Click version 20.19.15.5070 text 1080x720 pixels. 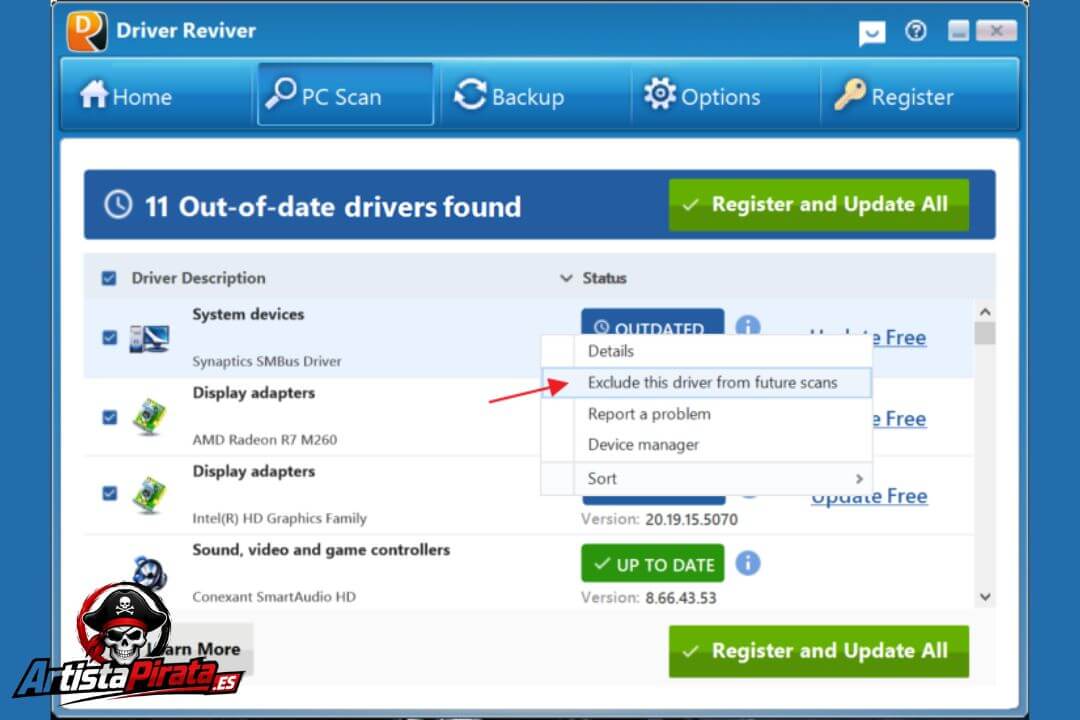(x=691, y=520)
